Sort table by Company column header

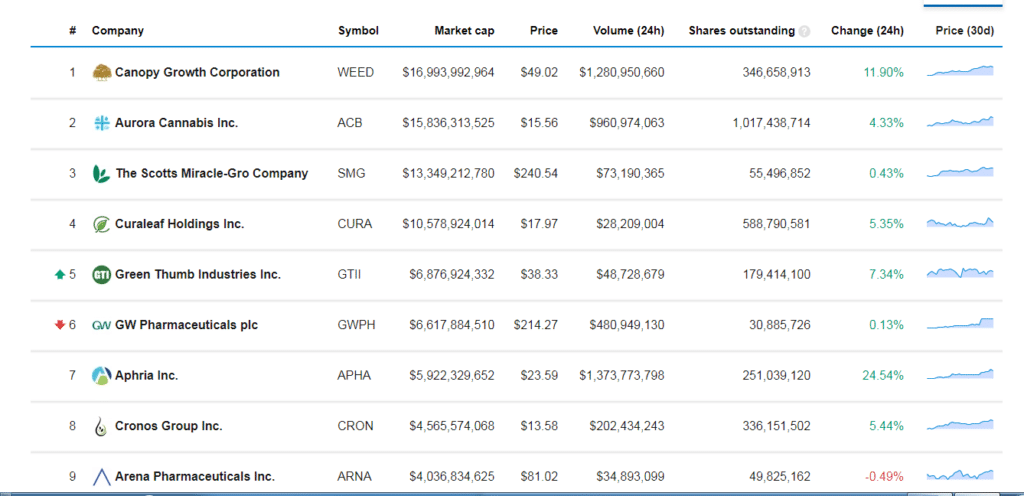coord(118,31)
